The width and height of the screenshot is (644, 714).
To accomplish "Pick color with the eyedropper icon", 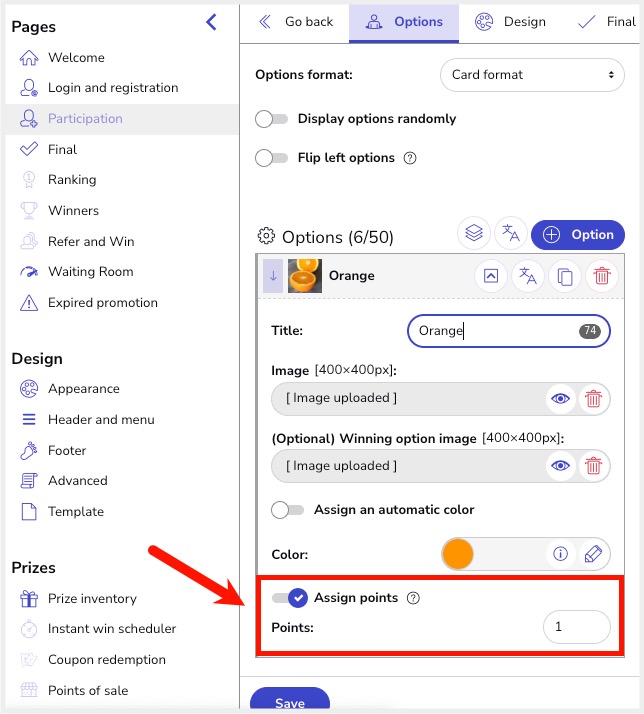I will coord(593,554).
